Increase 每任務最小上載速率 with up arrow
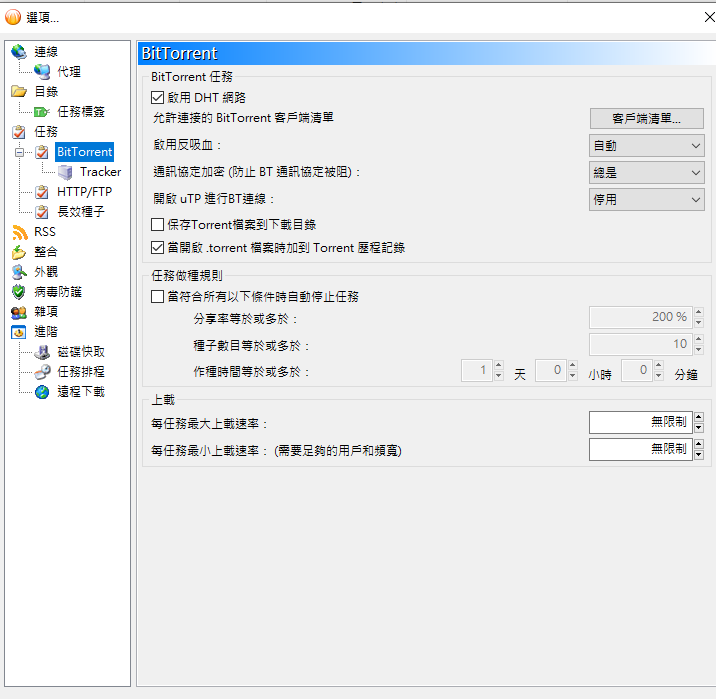 [x=699, y=444]
